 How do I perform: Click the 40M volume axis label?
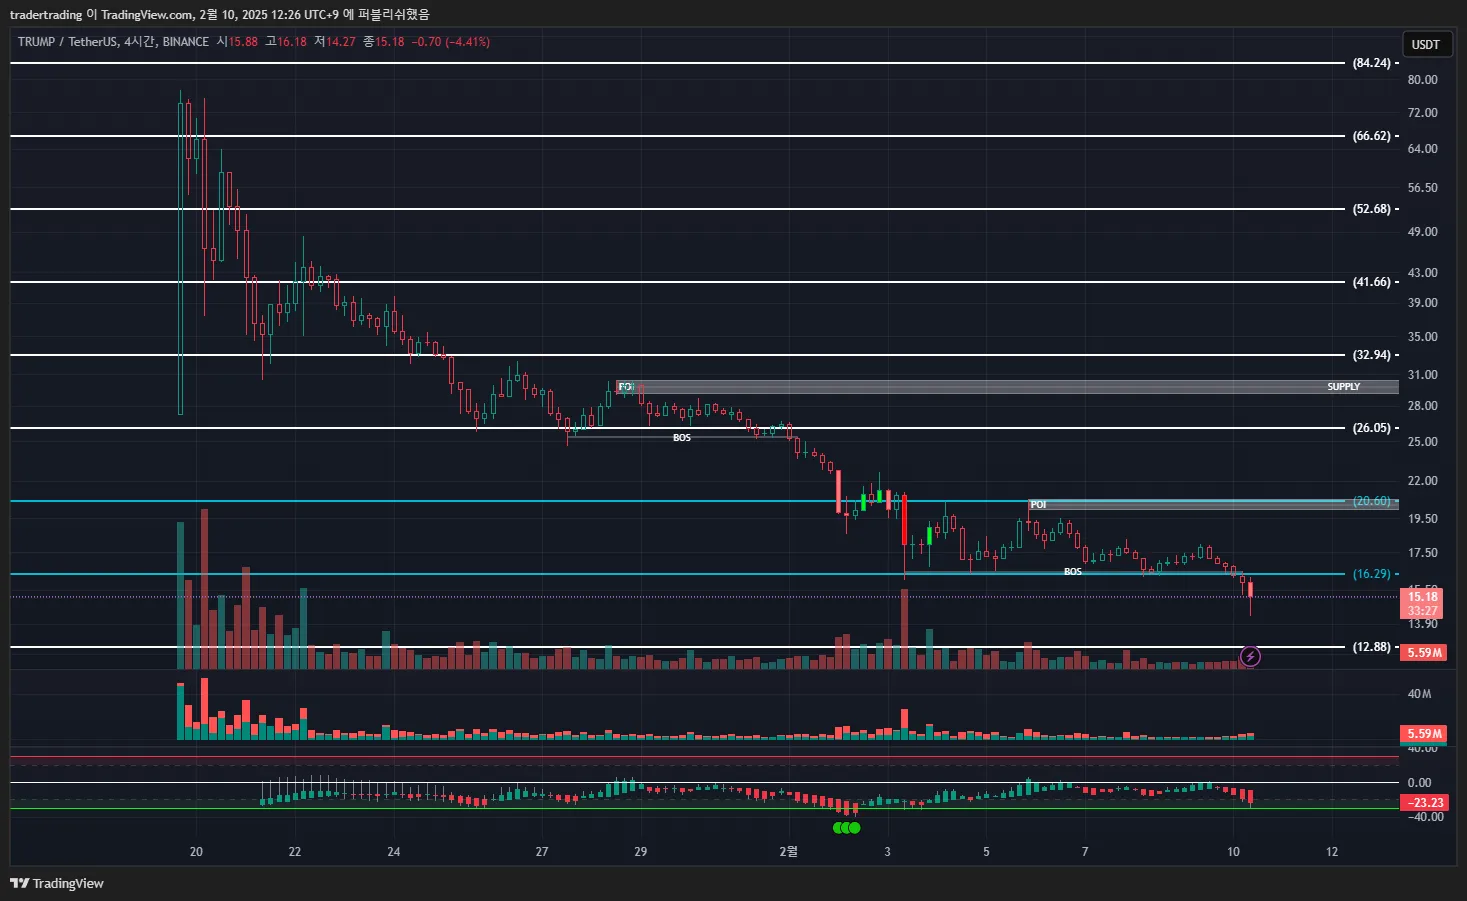pos(1419,694)
